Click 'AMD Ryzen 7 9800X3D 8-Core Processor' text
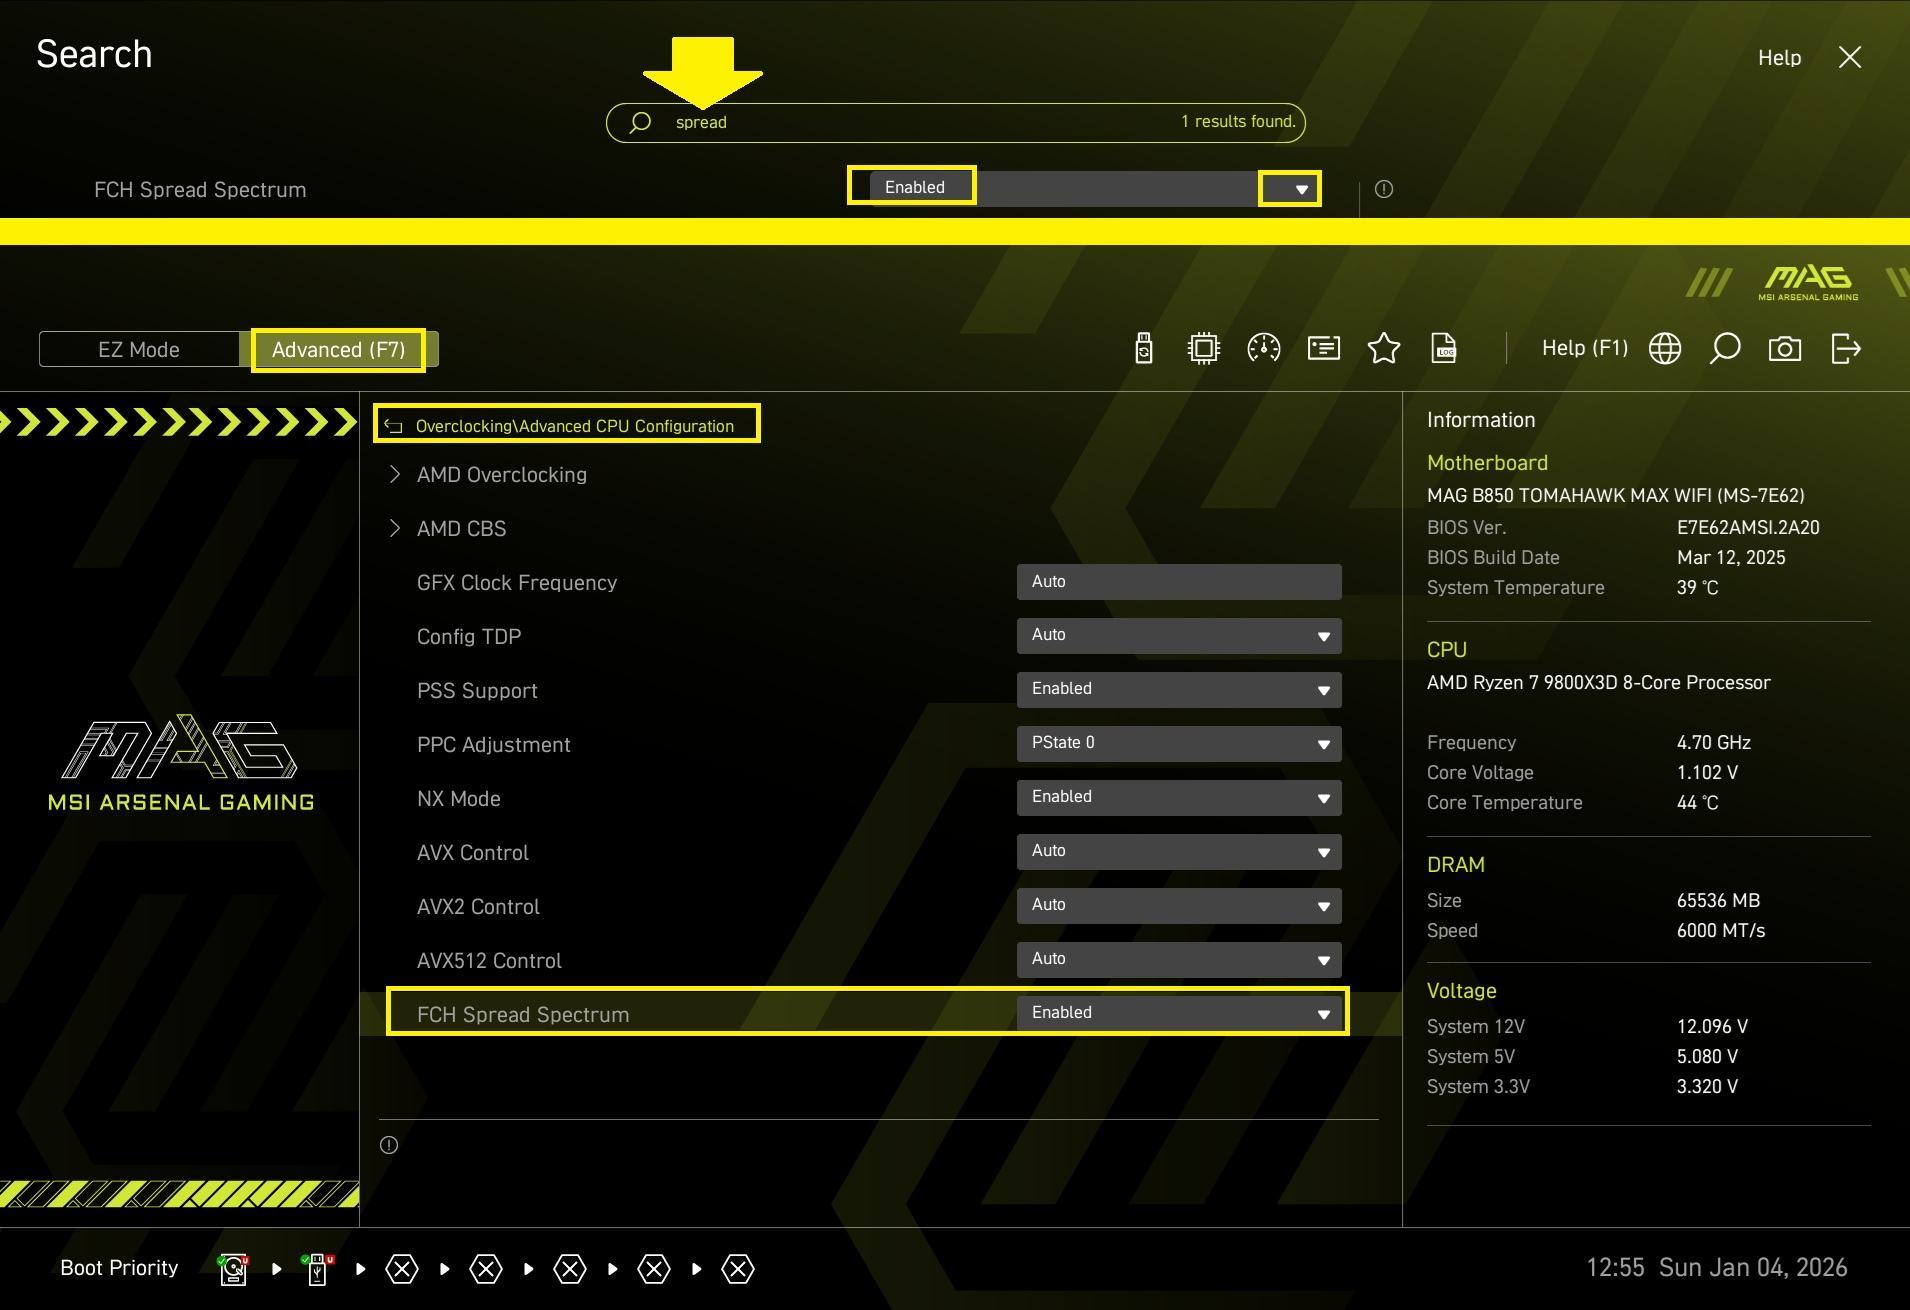The width and height of the screenshot is (1910, 1310). pos(1599,683)
